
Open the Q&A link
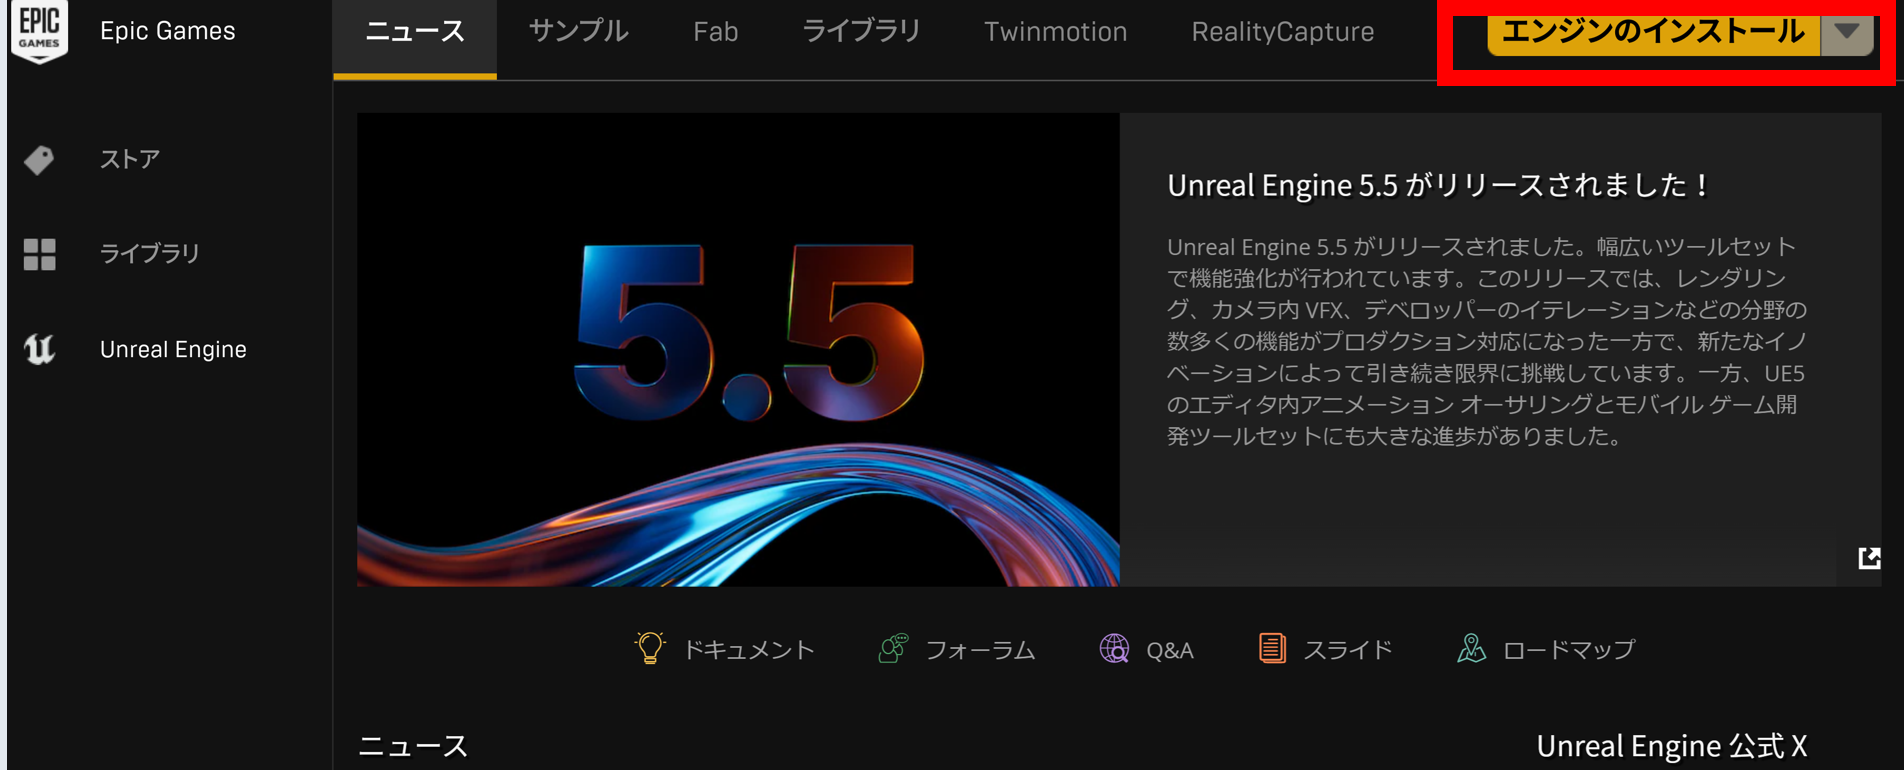(1170, 650)
